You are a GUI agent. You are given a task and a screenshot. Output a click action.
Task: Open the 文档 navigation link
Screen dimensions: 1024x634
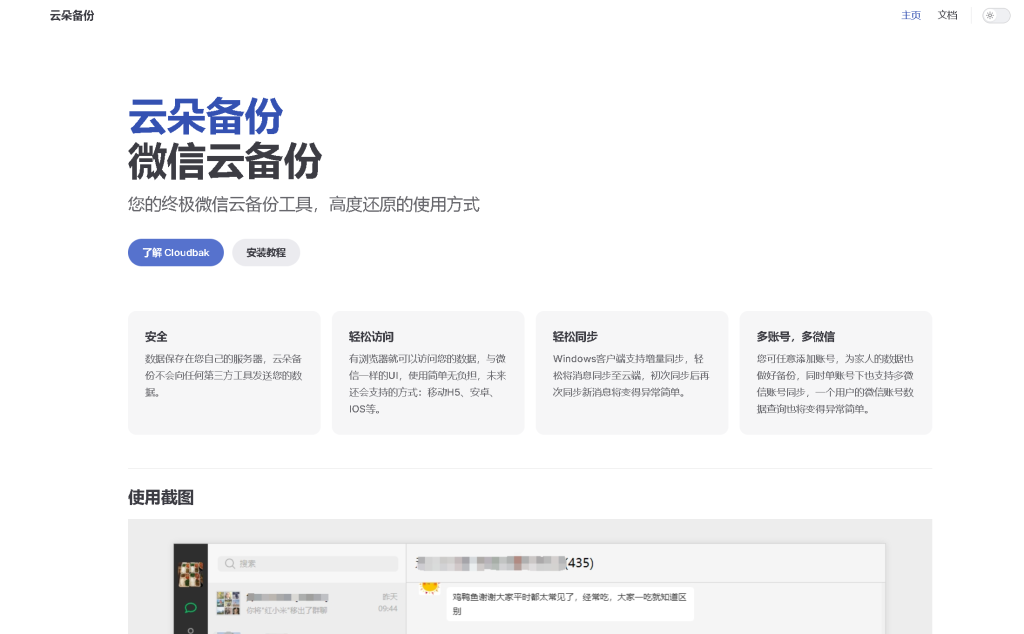coord(948,15)
